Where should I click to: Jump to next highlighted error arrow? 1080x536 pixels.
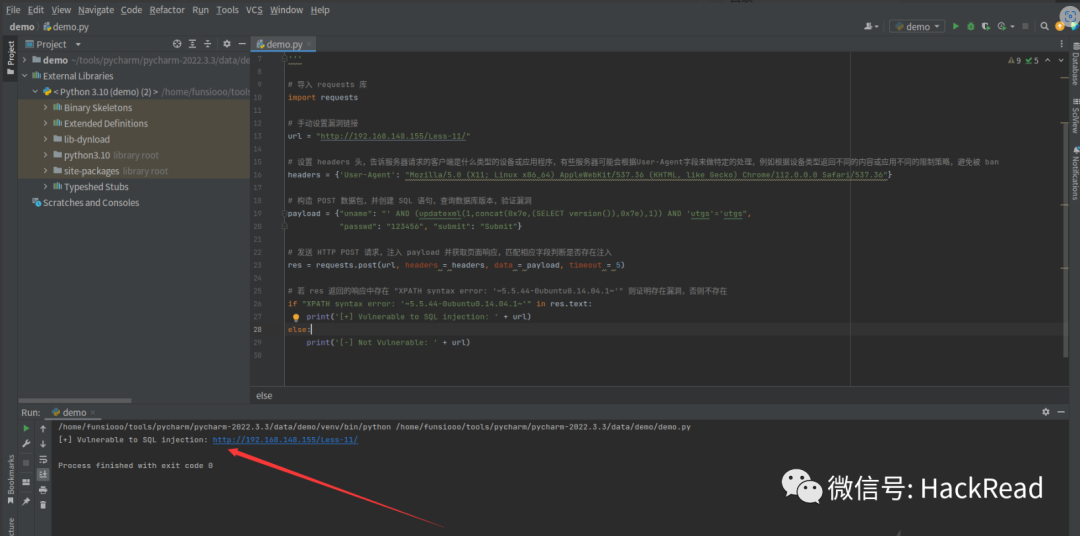(x=1061, y=61)
